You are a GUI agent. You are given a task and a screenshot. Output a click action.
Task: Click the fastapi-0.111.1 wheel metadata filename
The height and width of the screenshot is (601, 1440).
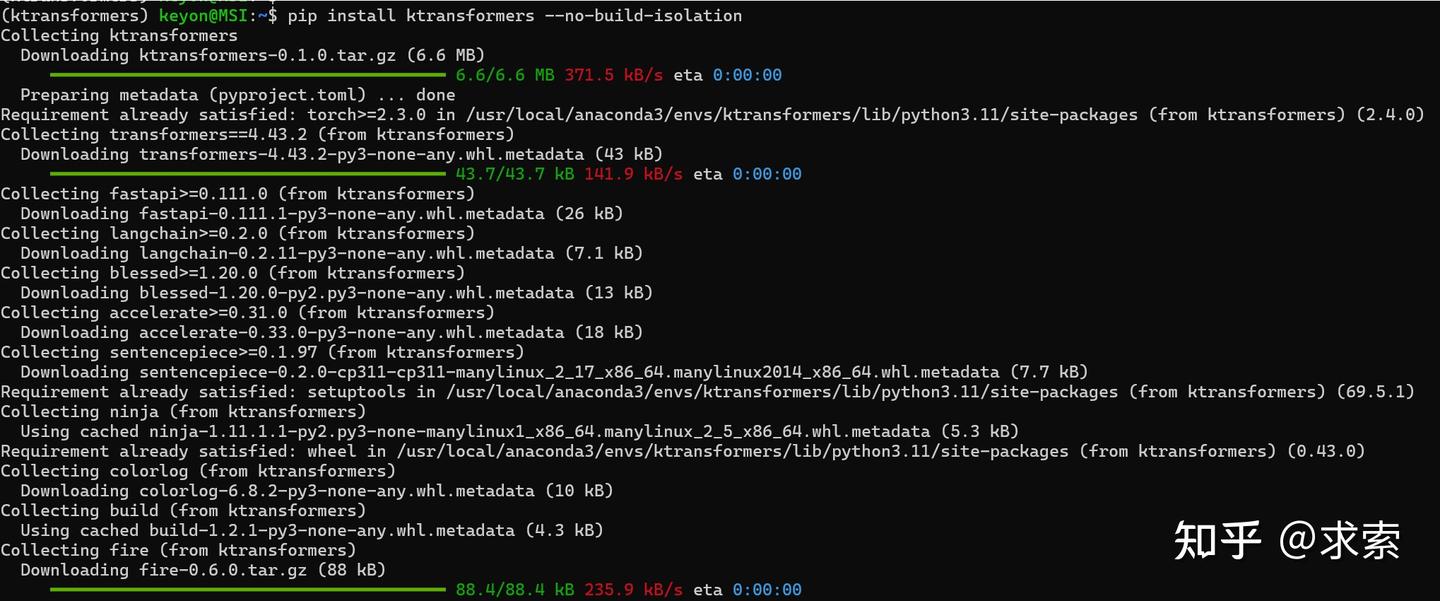342,213
